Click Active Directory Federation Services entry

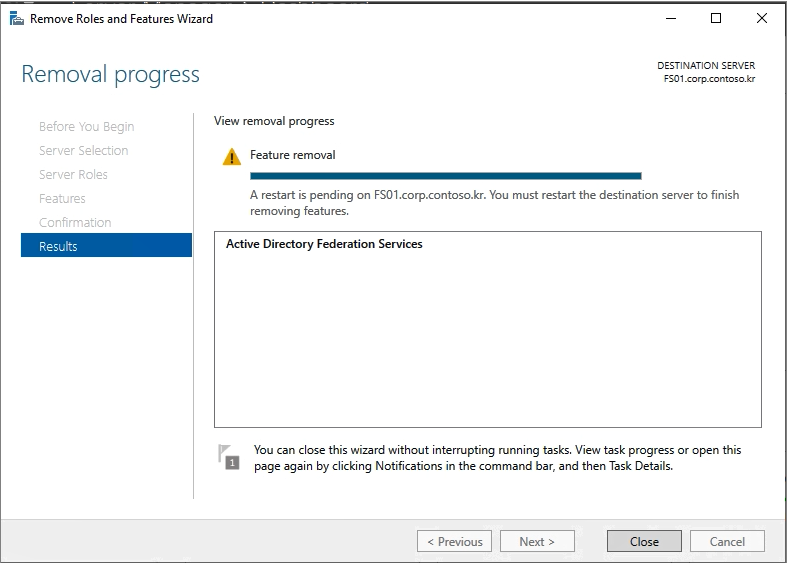click(x=324, y=244)
